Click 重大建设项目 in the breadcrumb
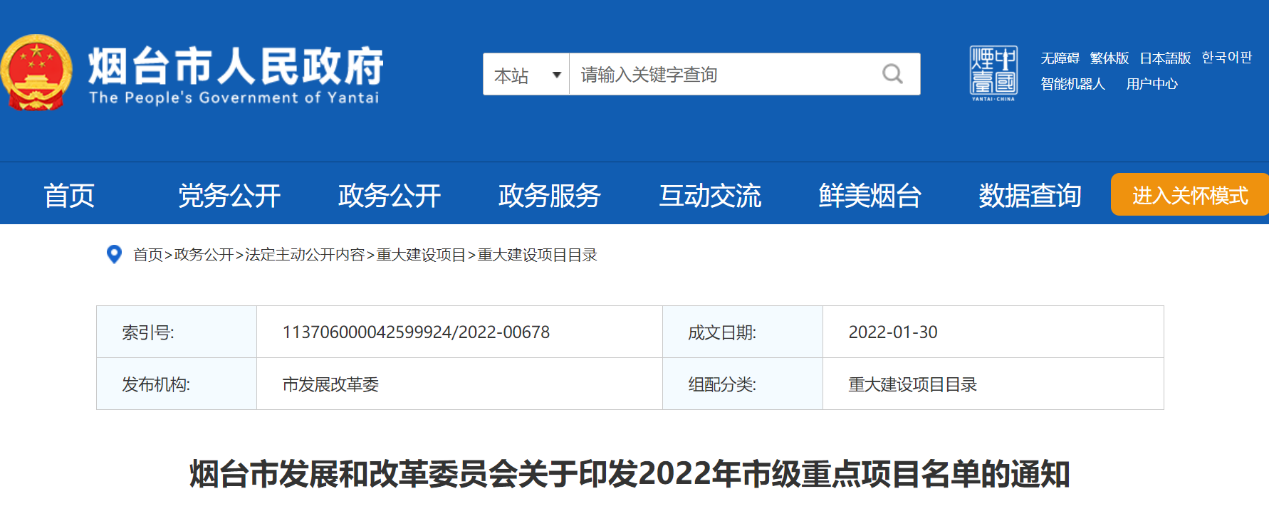The image size is (1269, 516). click(x=421, y=255)
